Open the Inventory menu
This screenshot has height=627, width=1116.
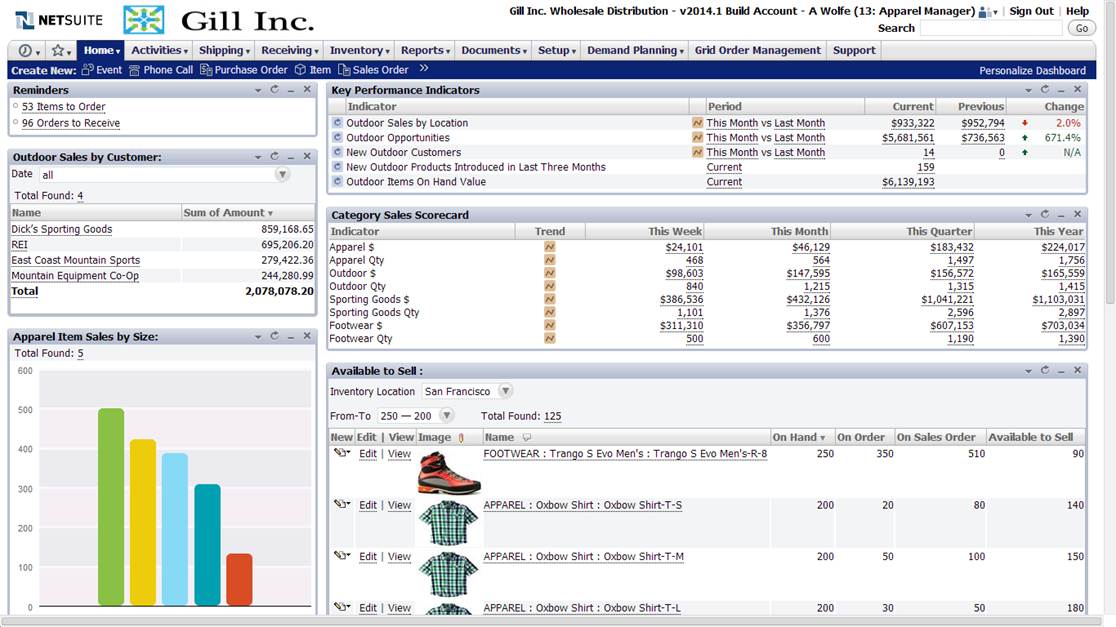coord(359,51)
